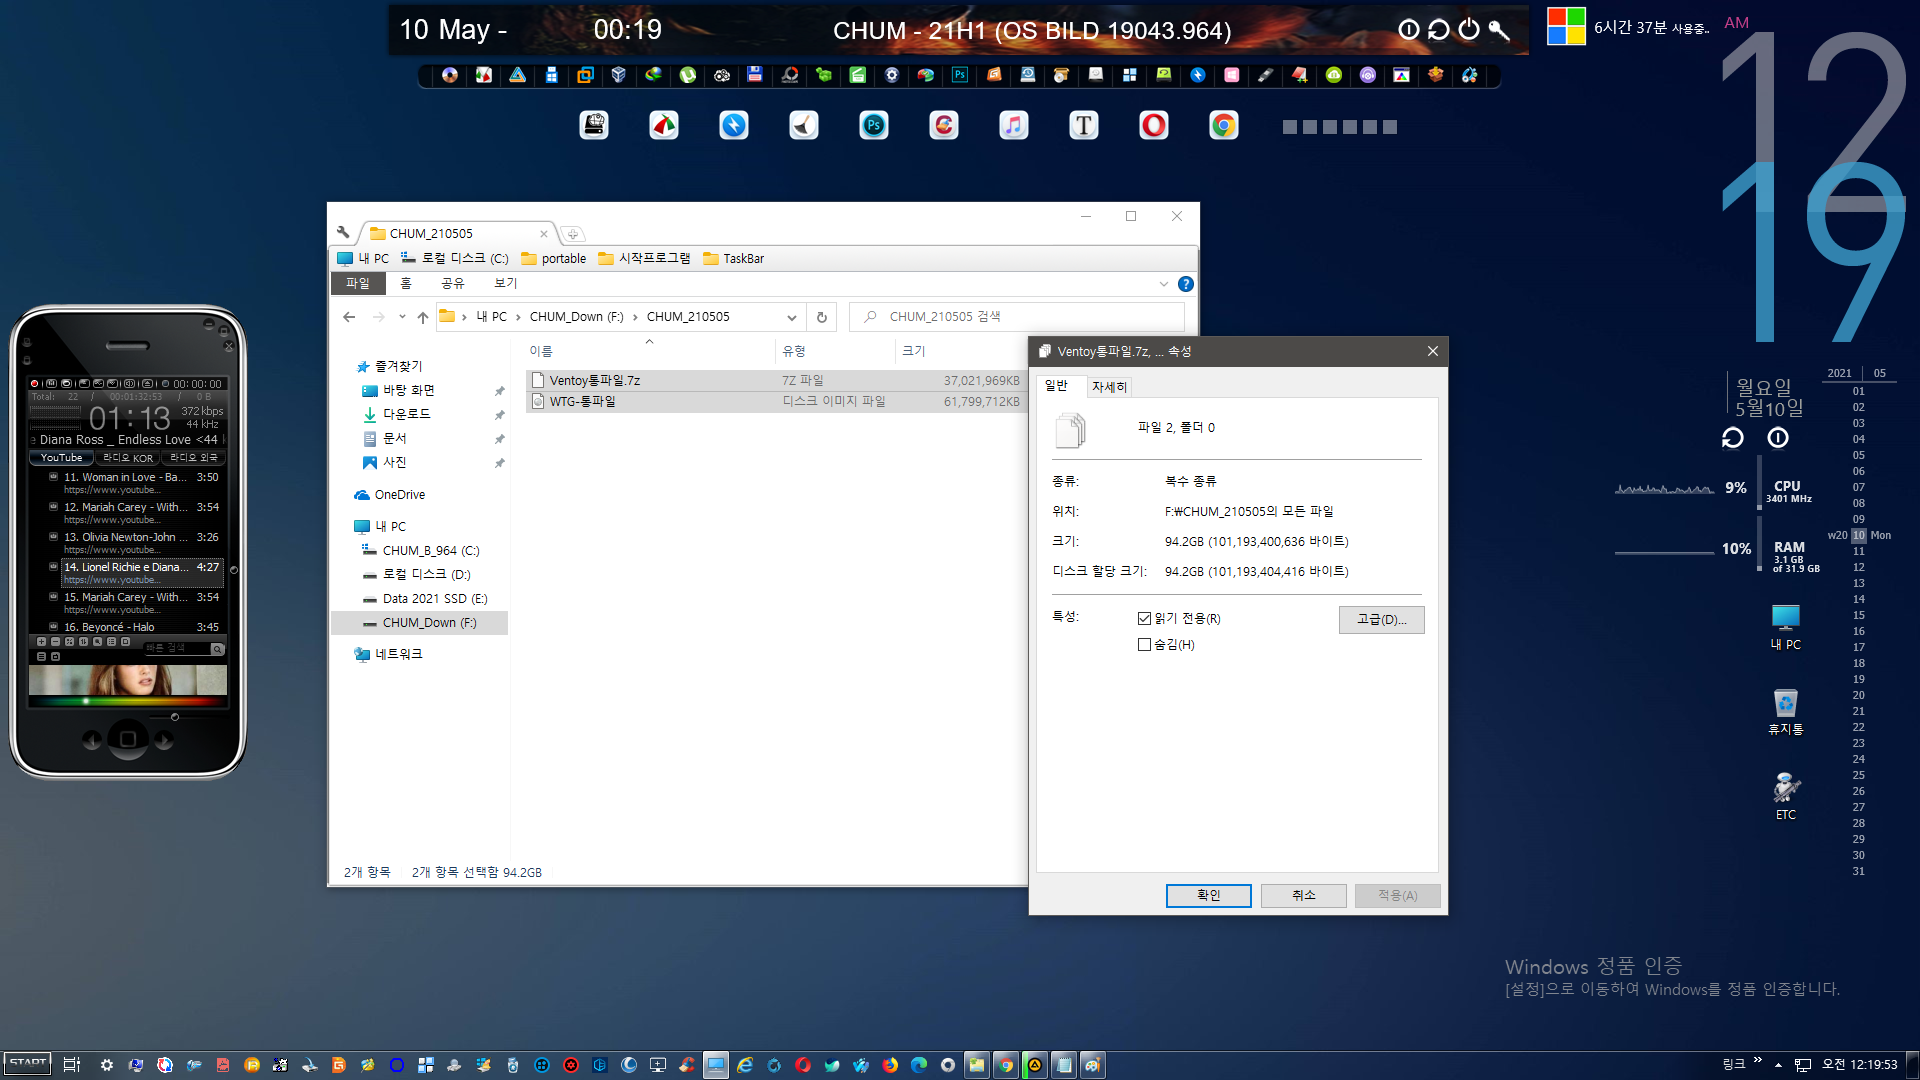Click the YouTube media player icon
Viewport: 1920px width, 1080px height.
[61, 456]
